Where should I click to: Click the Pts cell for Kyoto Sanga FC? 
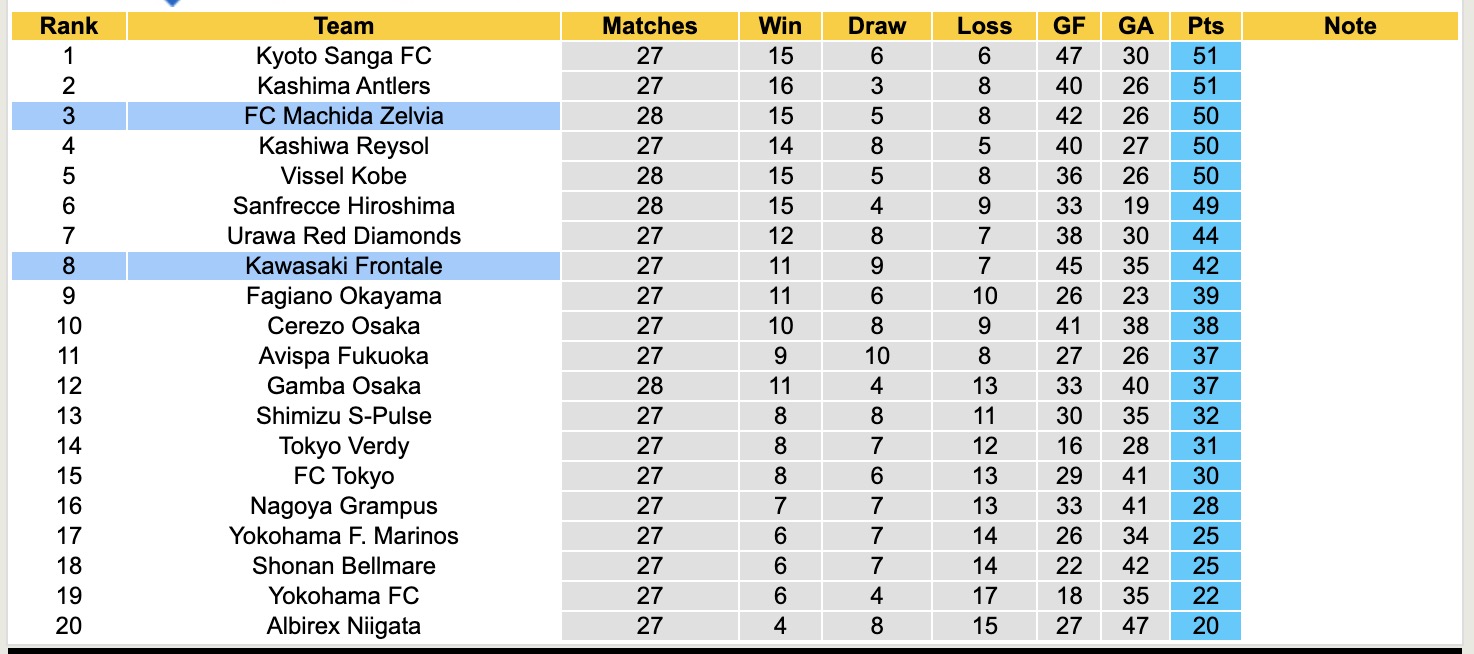pos(1206,56)
